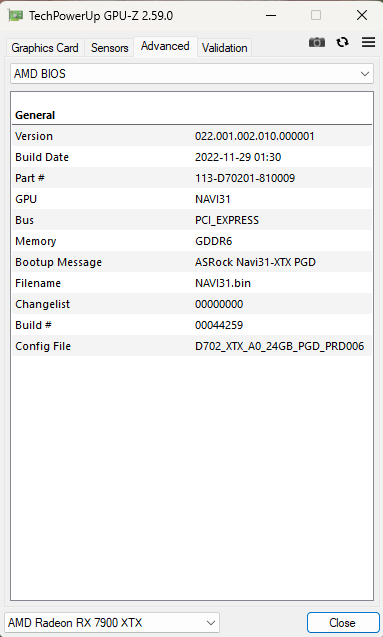Select ASRock Navi31-XTX PGD text
Viewport: 383px width, 637px height.
coord(255,262)
